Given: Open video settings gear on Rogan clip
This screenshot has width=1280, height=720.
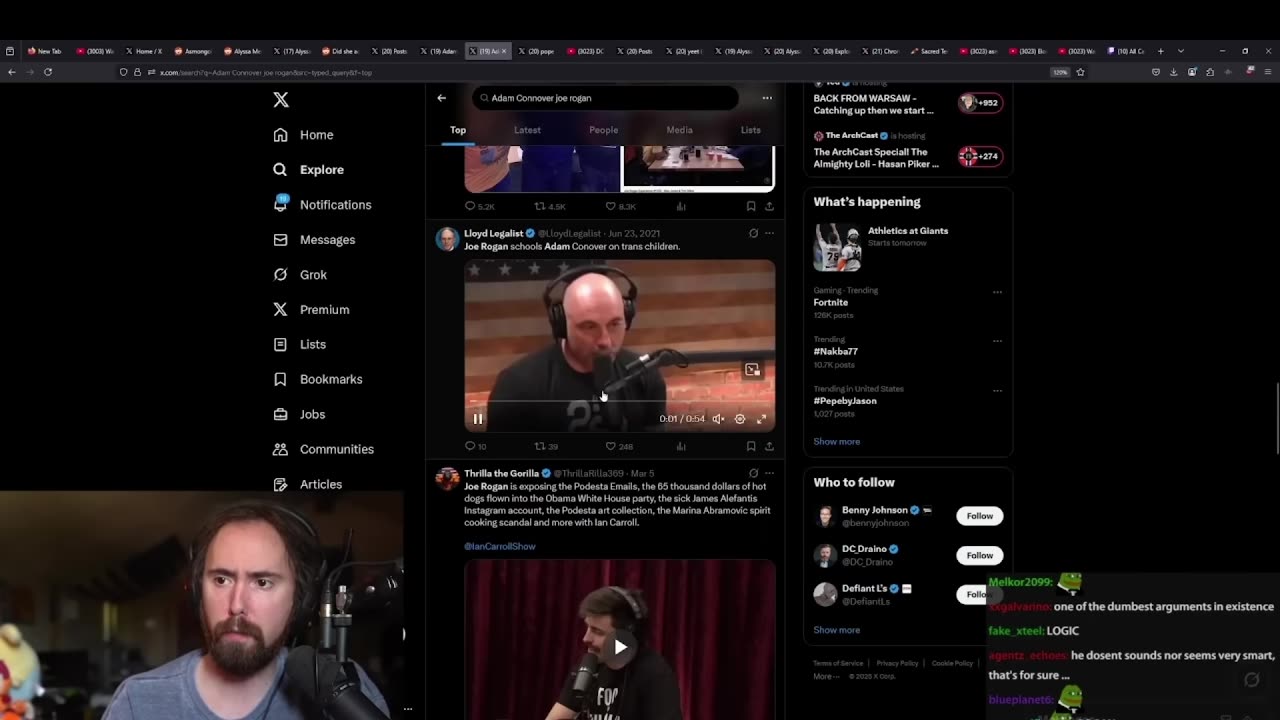Looking at the screenshot, I should click(740, 419).
